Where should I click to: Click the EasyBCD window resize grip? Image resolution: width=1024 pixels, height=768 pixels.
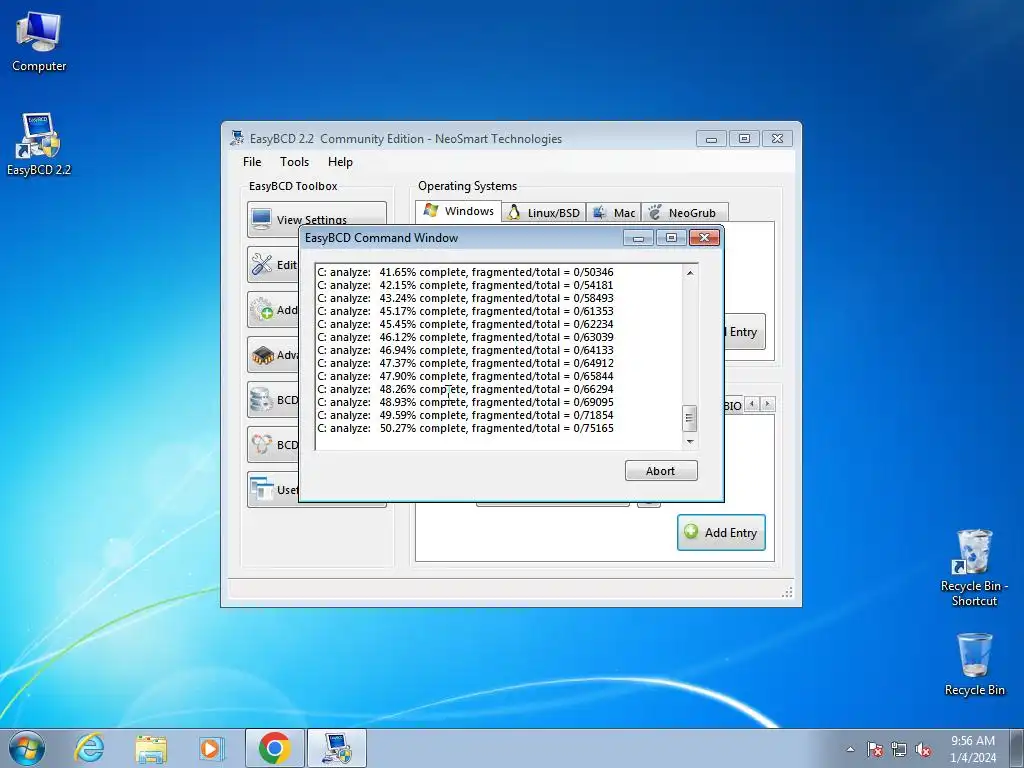[x=787, y=592]
